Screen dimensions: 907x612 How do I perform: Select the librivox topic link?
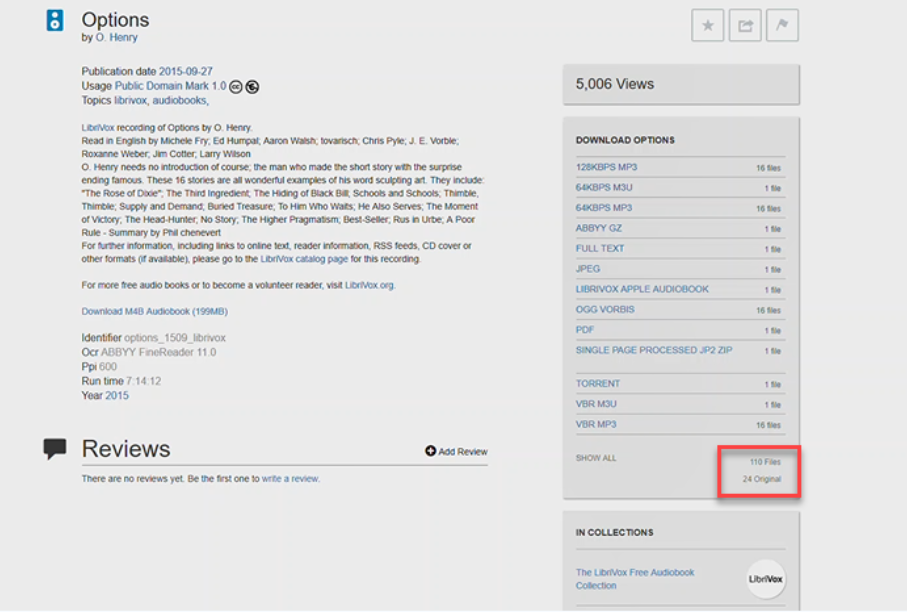pos(131,100)
